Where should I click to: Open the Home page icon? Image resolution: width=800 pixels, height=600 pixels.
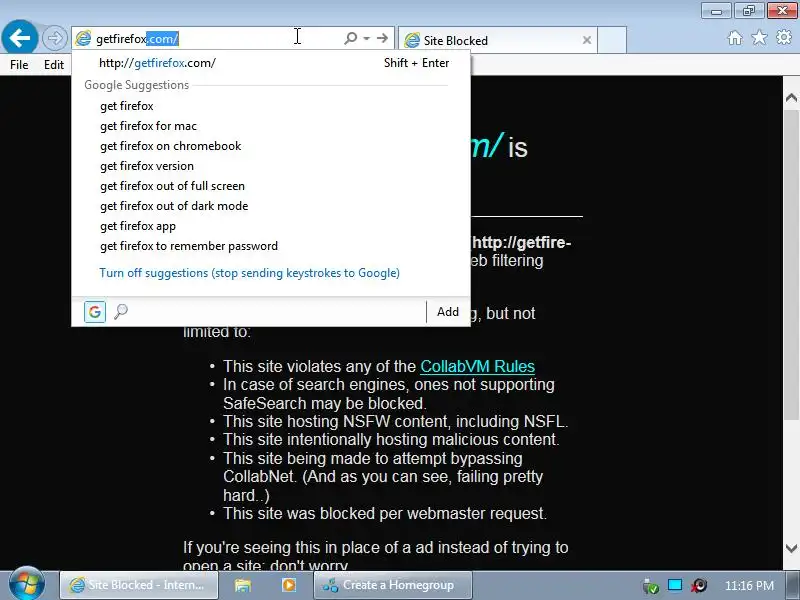pos(735,38)
